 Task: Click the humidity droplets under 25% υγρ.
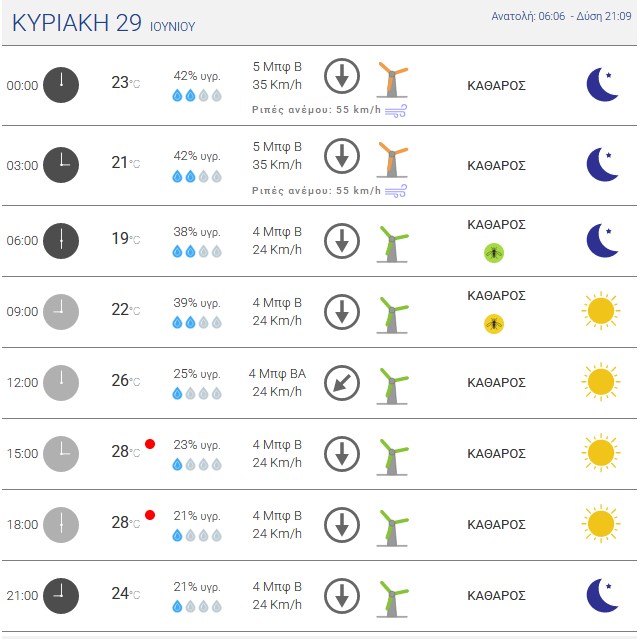click(x=197, y=393)
